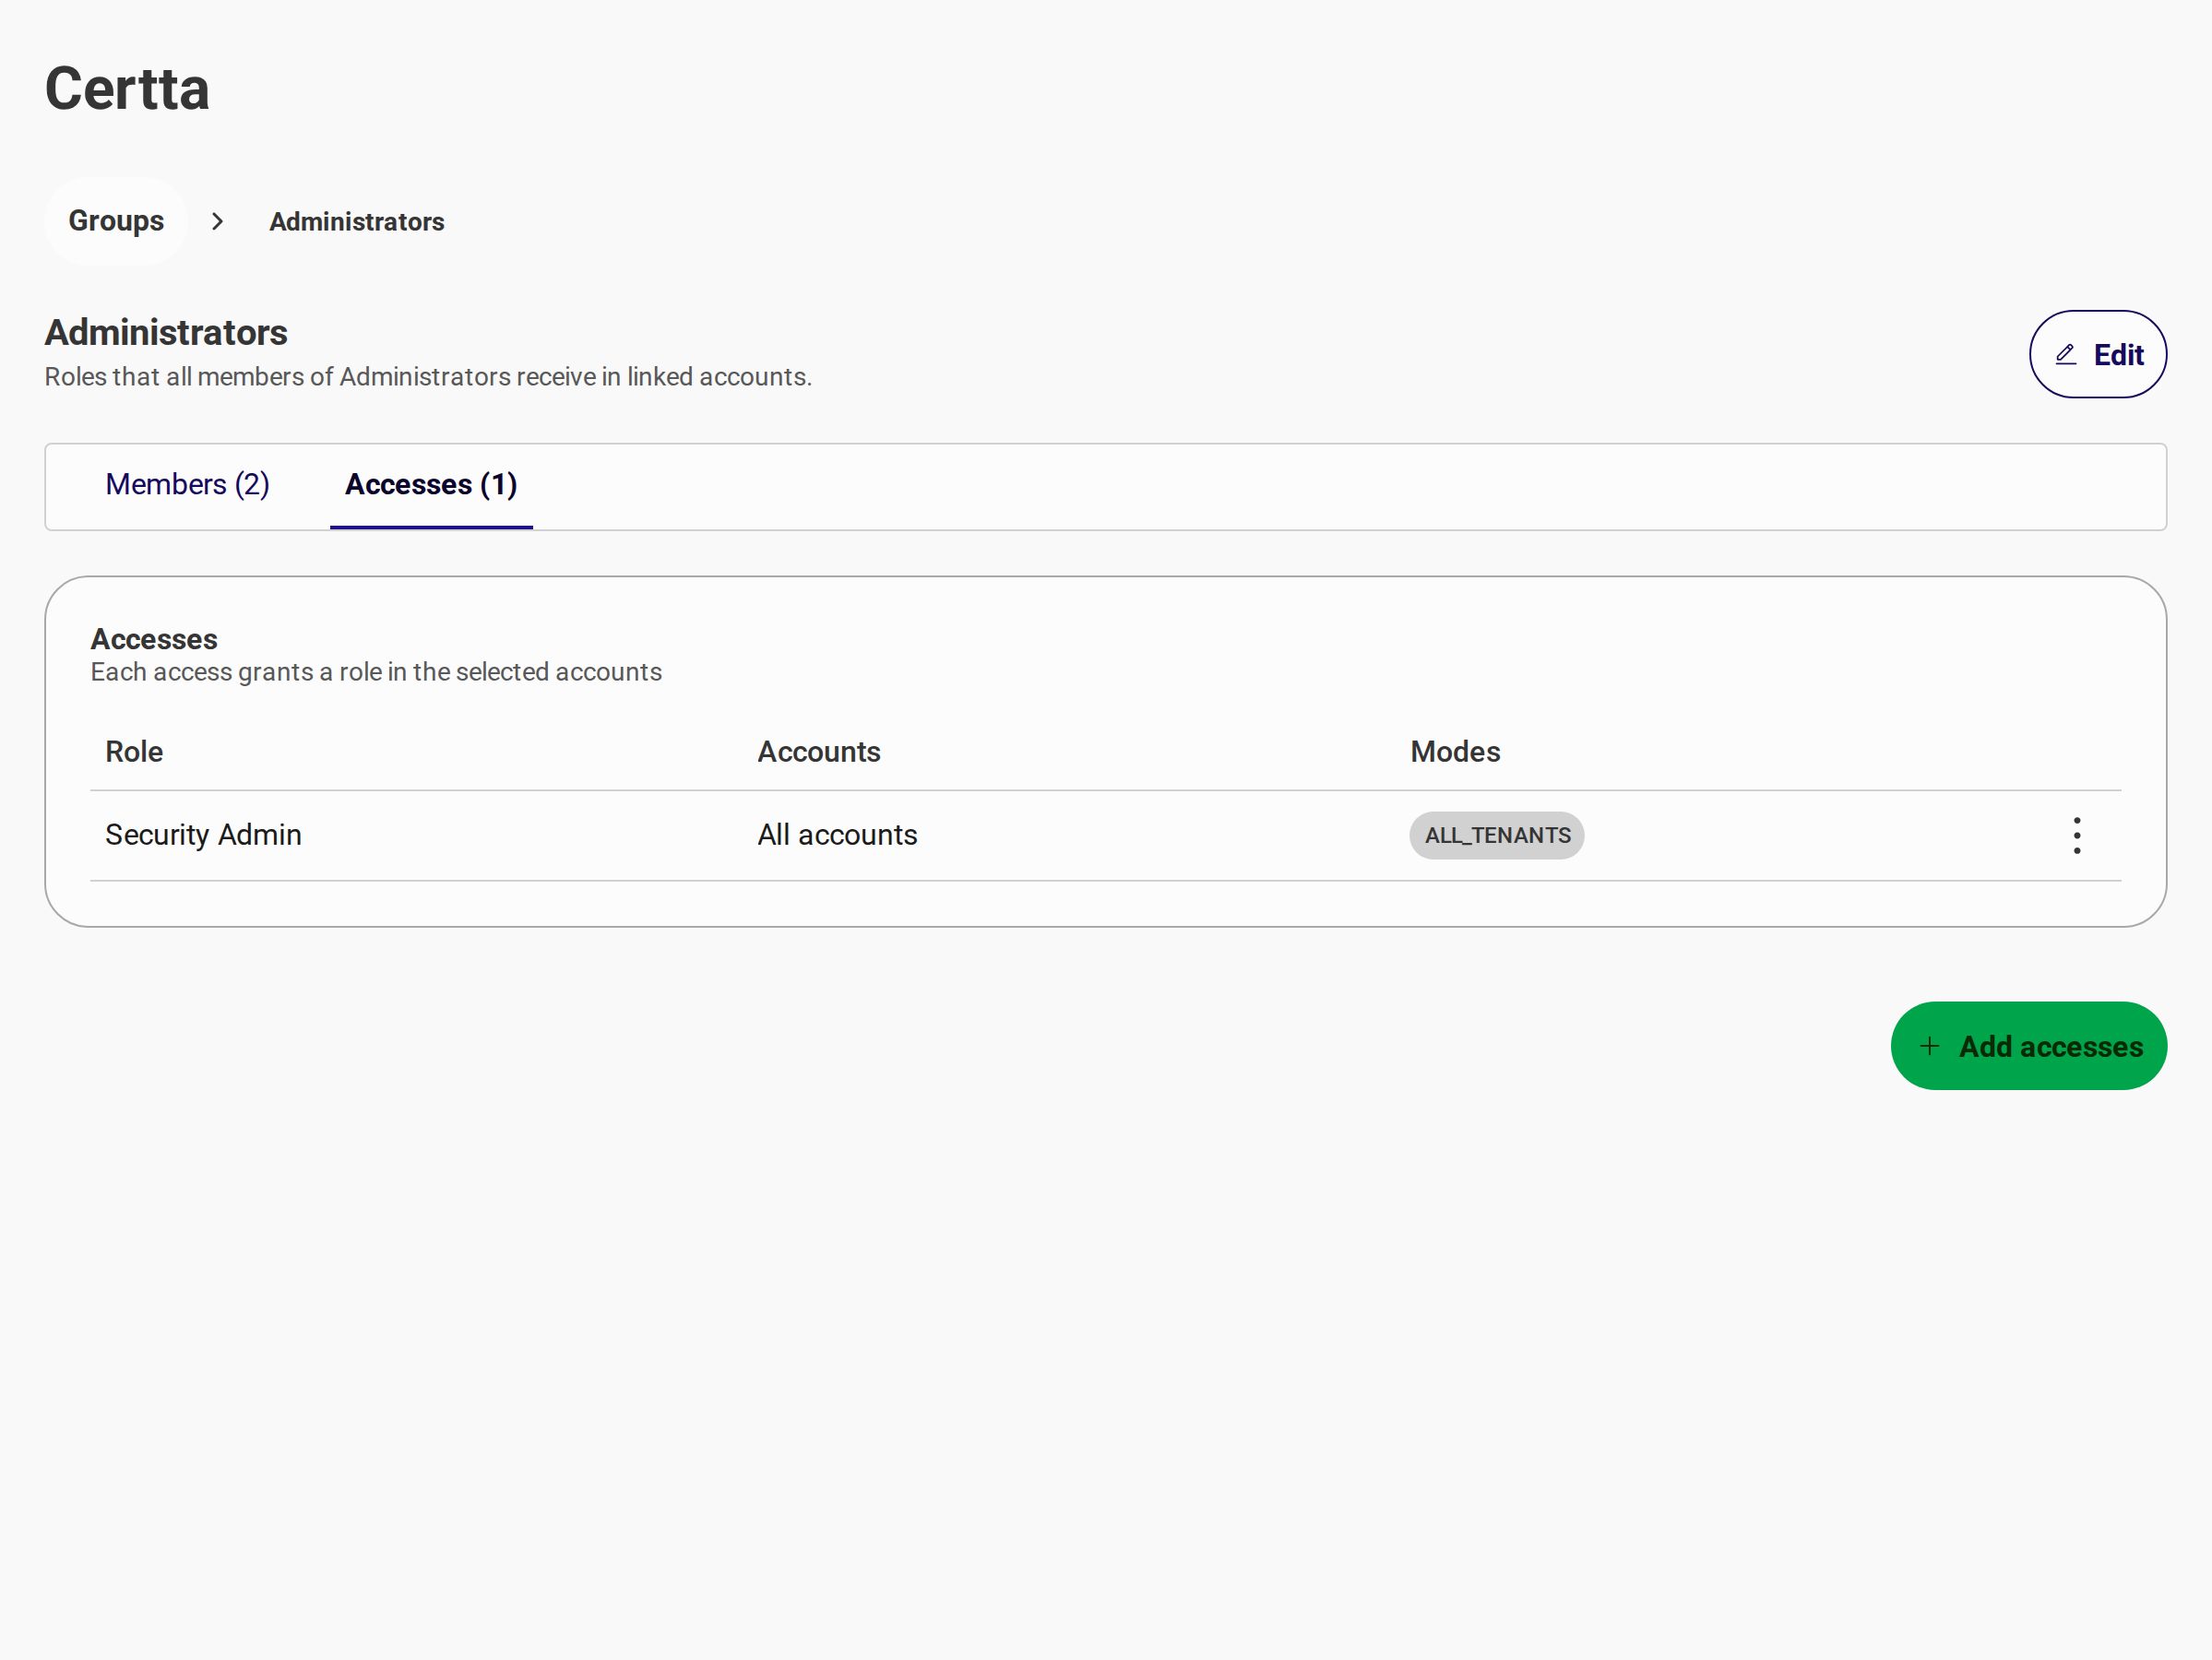Click the Modes column header

point(1455,752)
